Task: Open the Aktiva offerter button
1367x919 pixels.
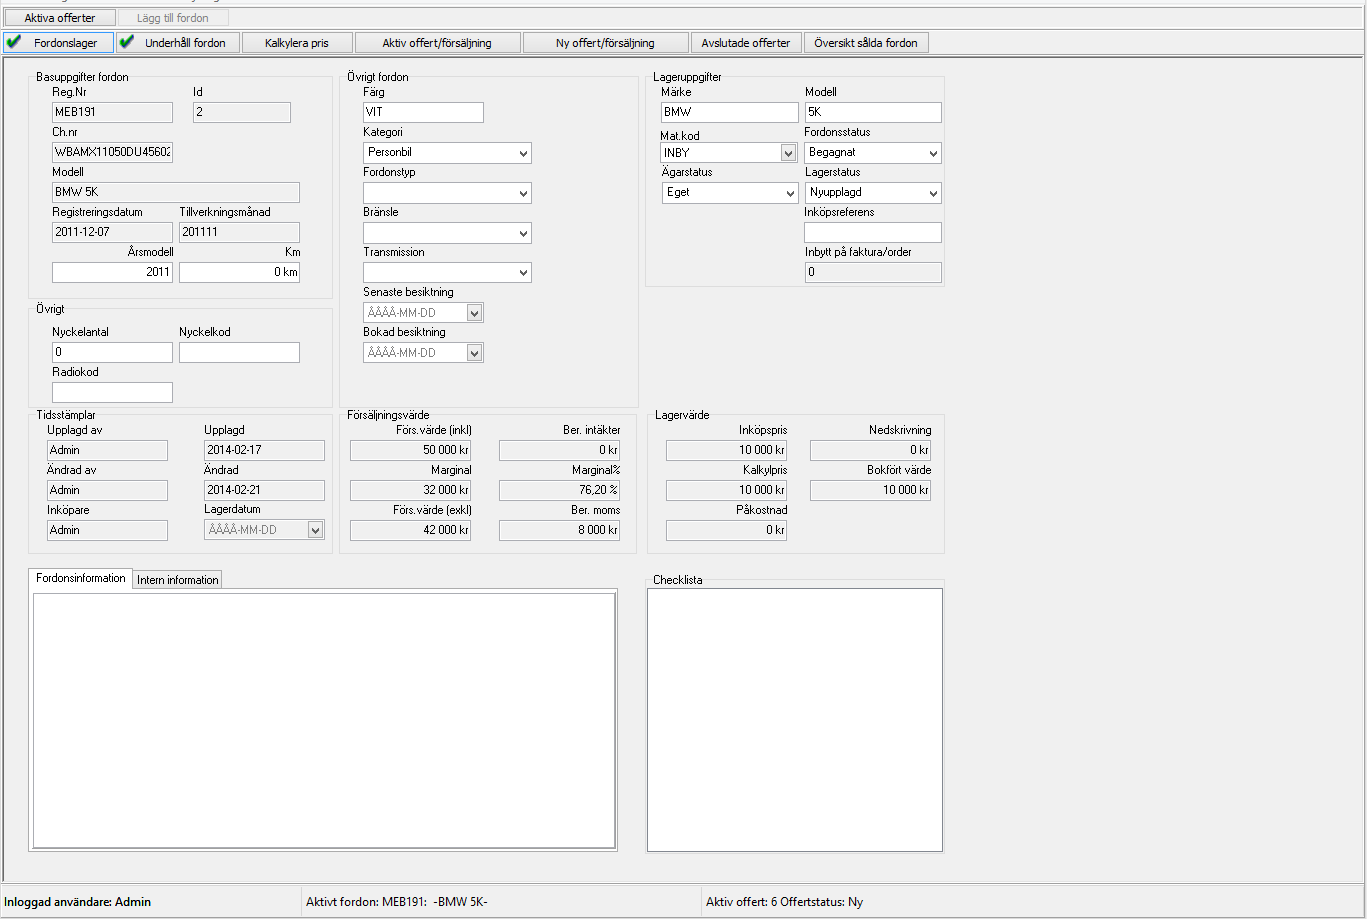Action: [x=60, y=18]
